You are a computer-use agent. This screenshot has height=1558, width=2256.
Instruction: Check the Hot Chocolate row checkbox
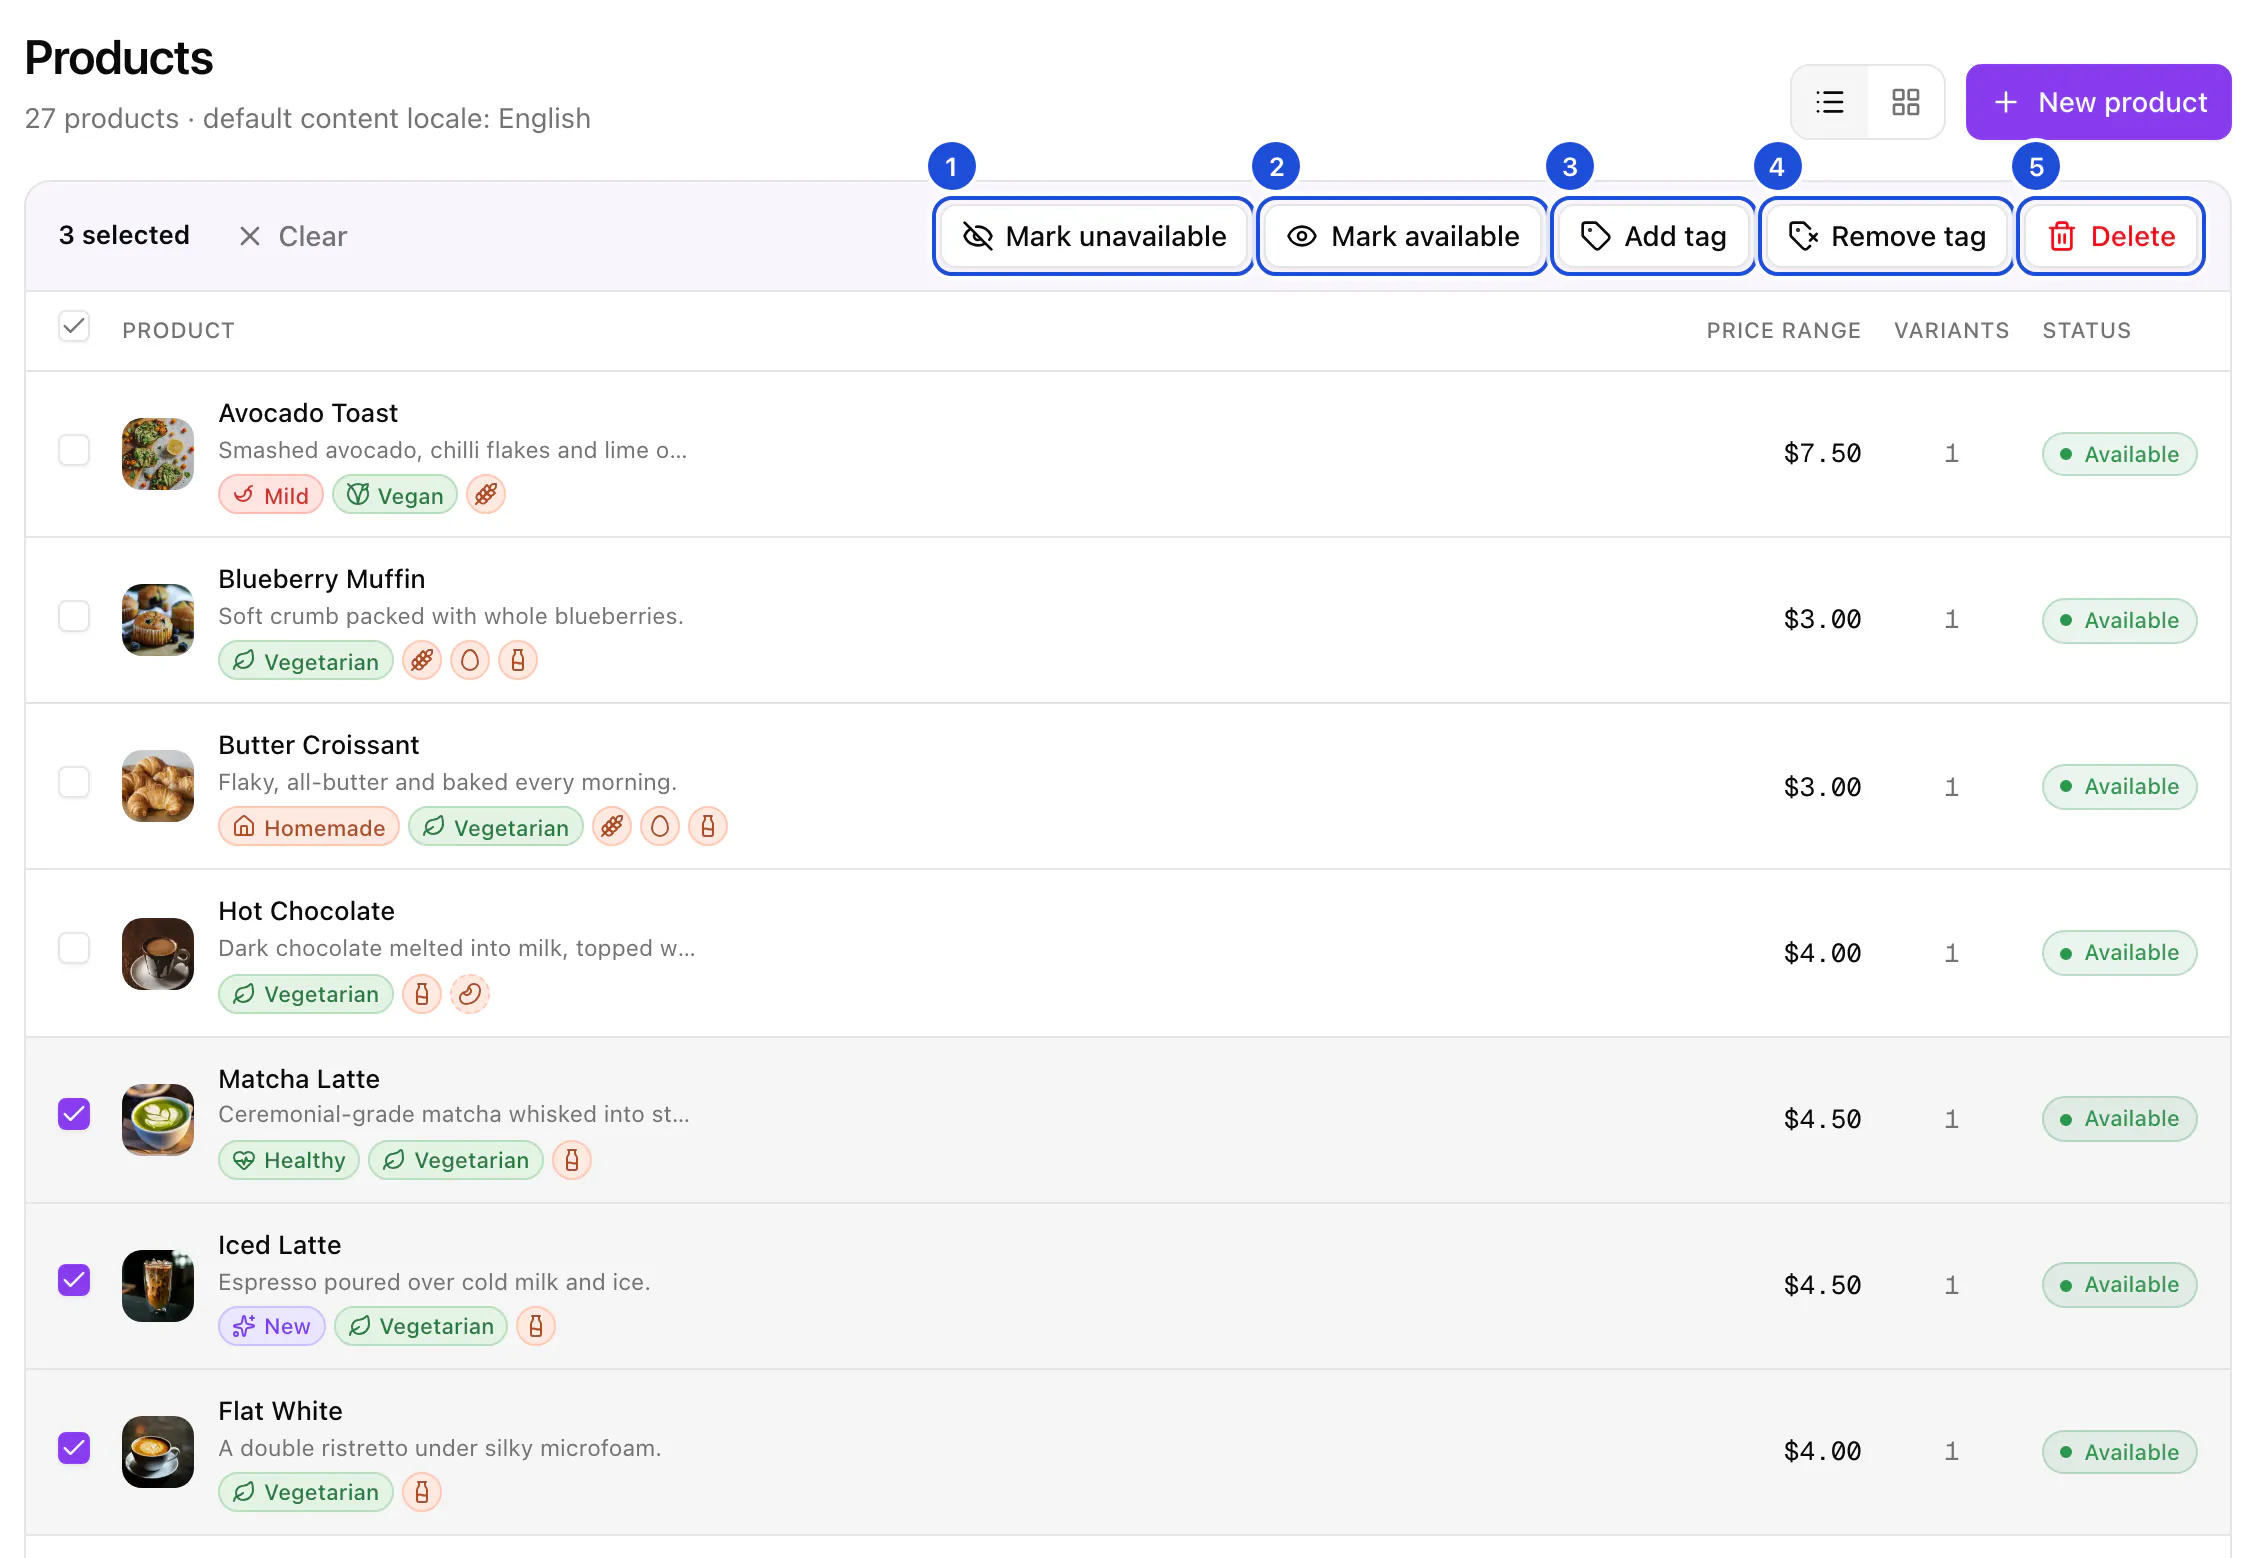point(74,948)
